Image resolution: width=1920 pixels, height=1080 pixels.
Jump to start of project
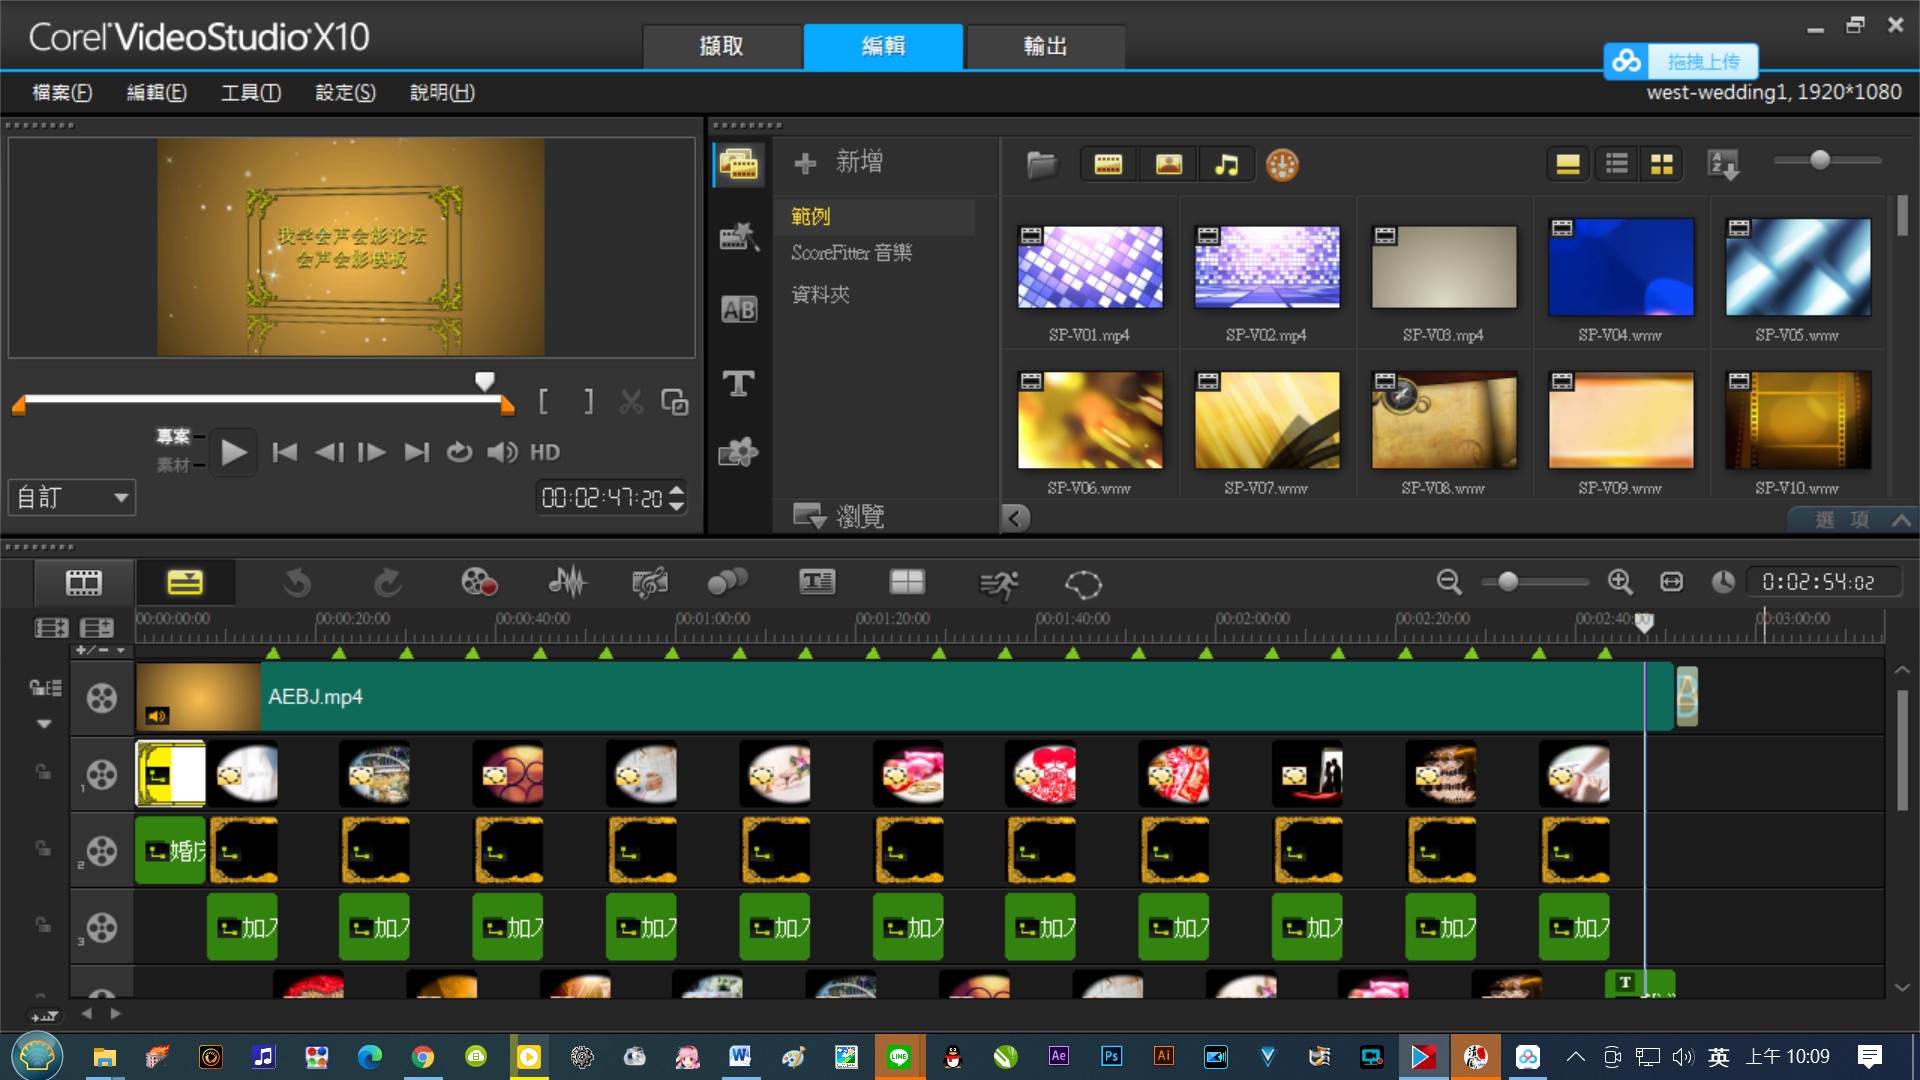point(285,452)
